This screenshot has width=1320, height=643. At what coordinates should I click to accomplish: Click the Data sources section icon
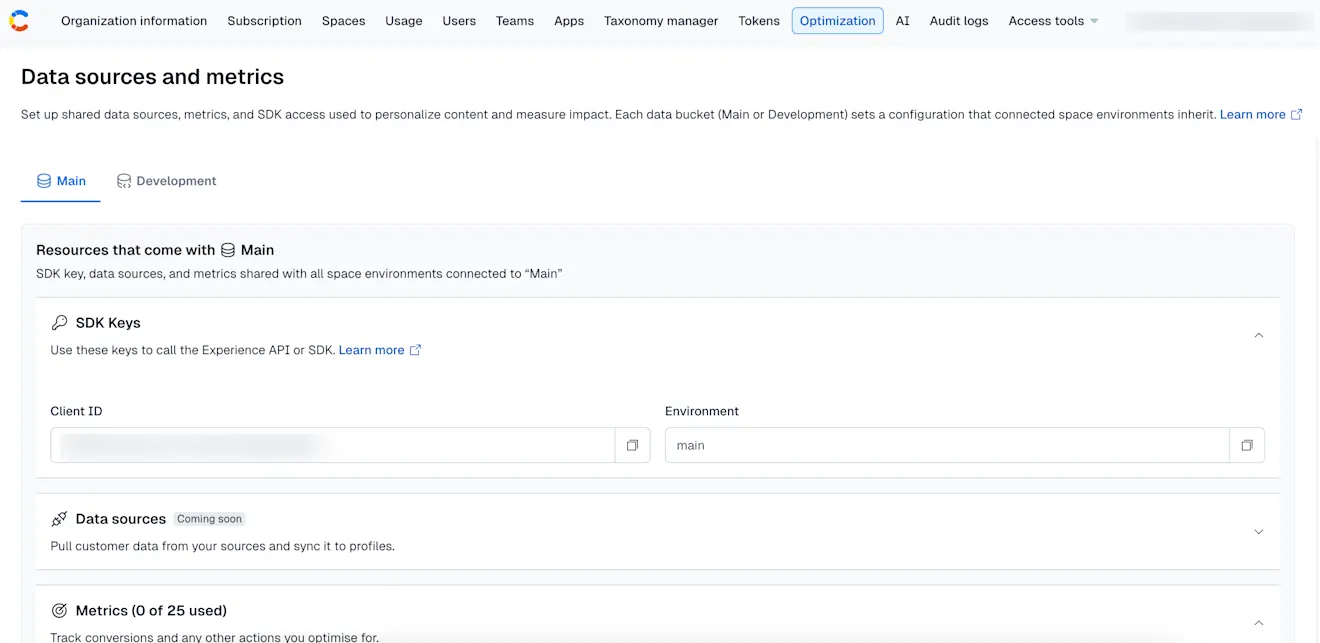pos(59,518)
